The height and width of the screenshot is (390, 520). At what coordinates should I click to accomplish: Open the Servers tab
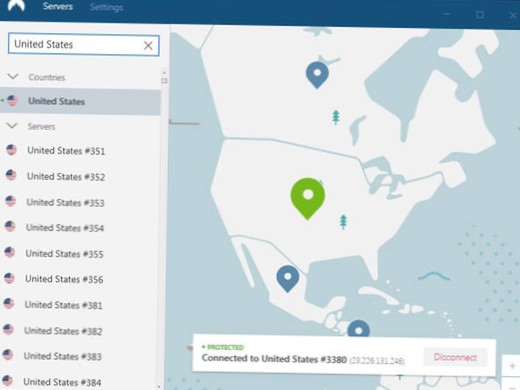click(58, 6)
